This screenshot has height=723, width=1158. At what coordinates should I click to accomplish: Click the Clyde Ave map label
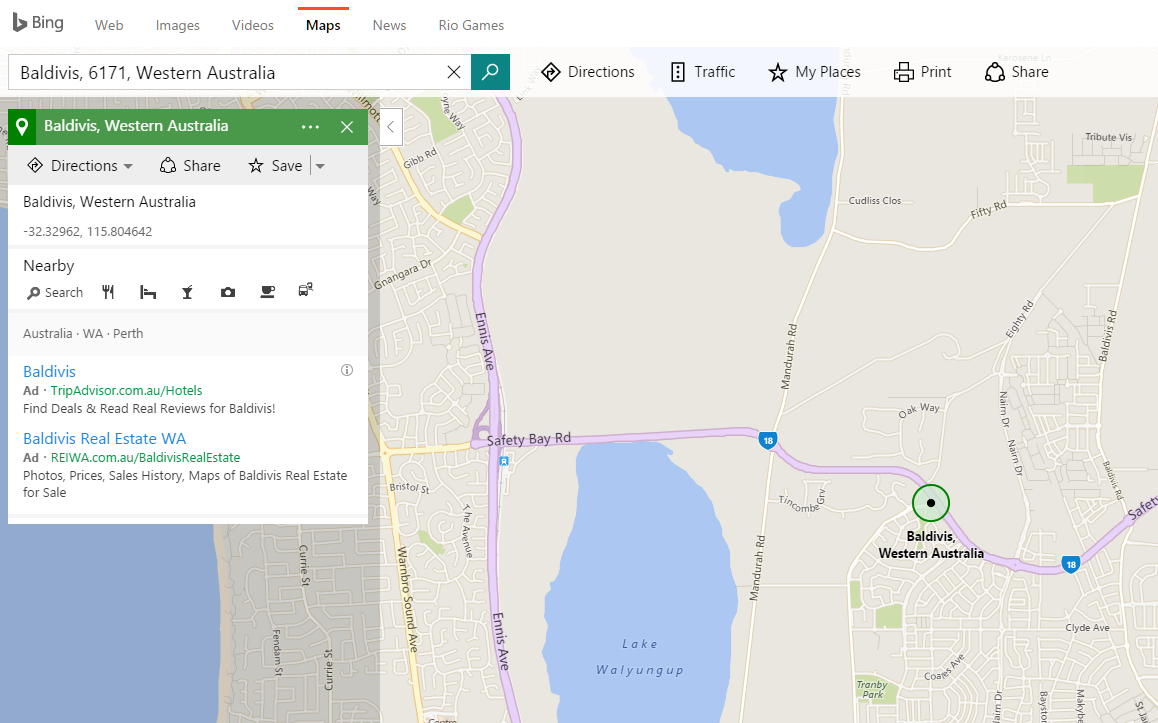tap(1087, 628)
